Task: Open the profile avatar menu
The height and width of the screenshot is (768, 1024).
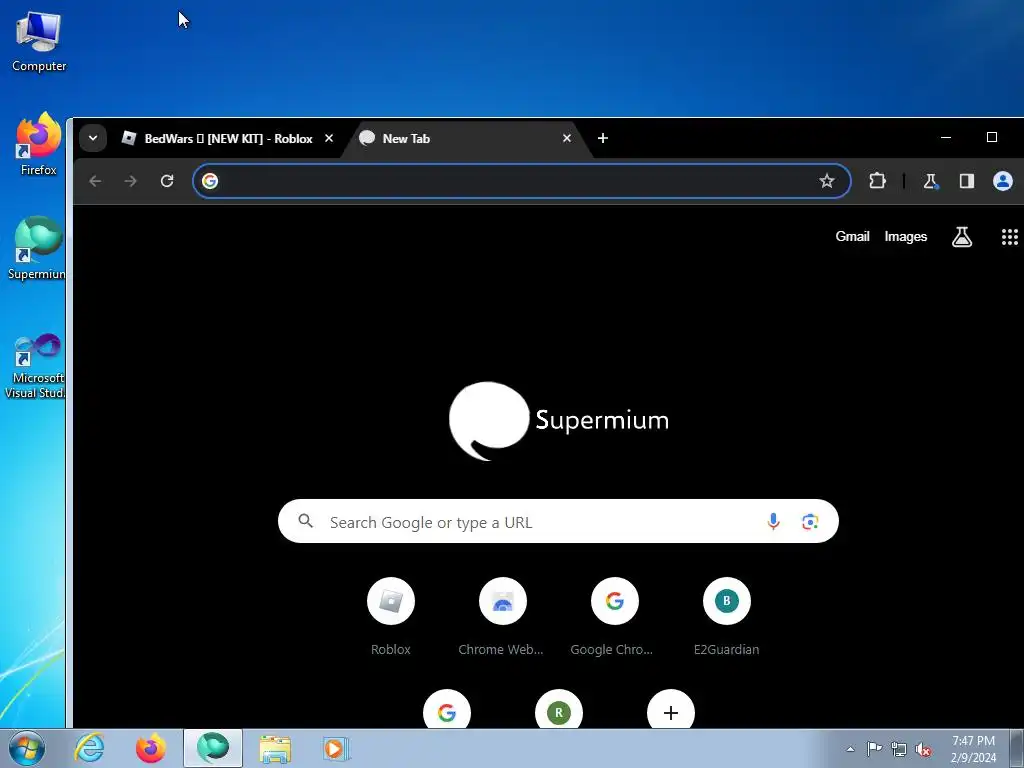Action: click(x=1002, y=181)
